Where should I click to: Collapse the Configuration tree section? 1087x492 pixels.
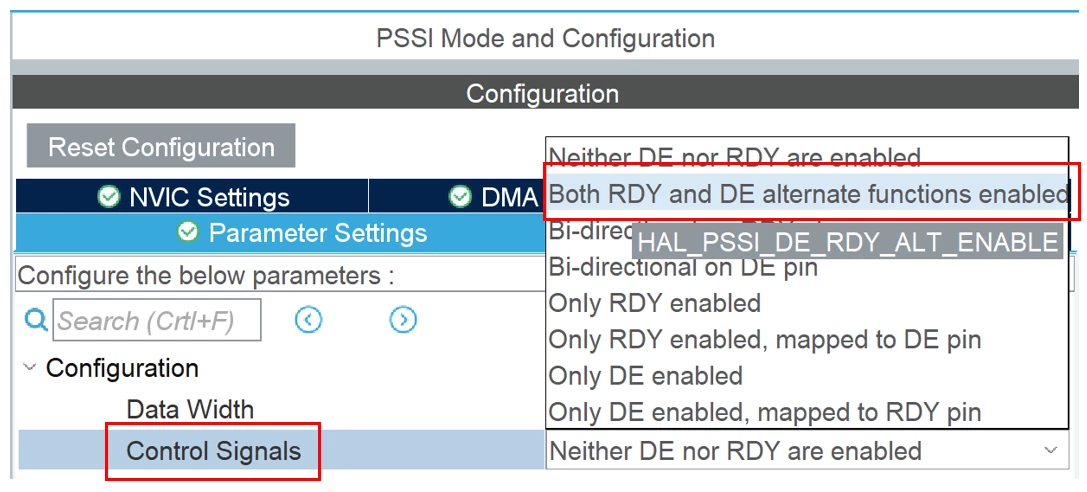[x=29, y=367]
